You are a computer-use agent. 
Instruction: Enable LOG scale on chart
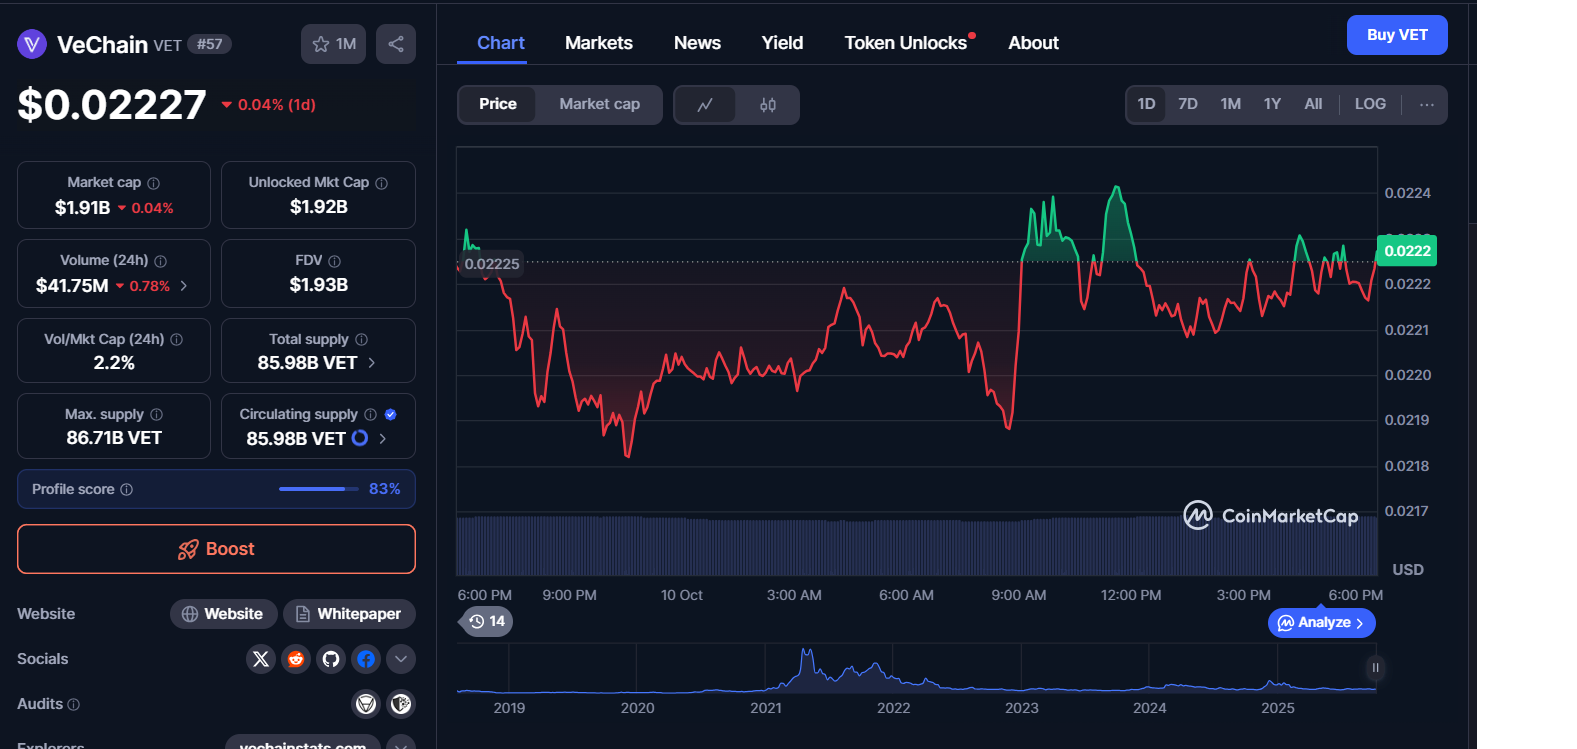[x=1370, y=104]
